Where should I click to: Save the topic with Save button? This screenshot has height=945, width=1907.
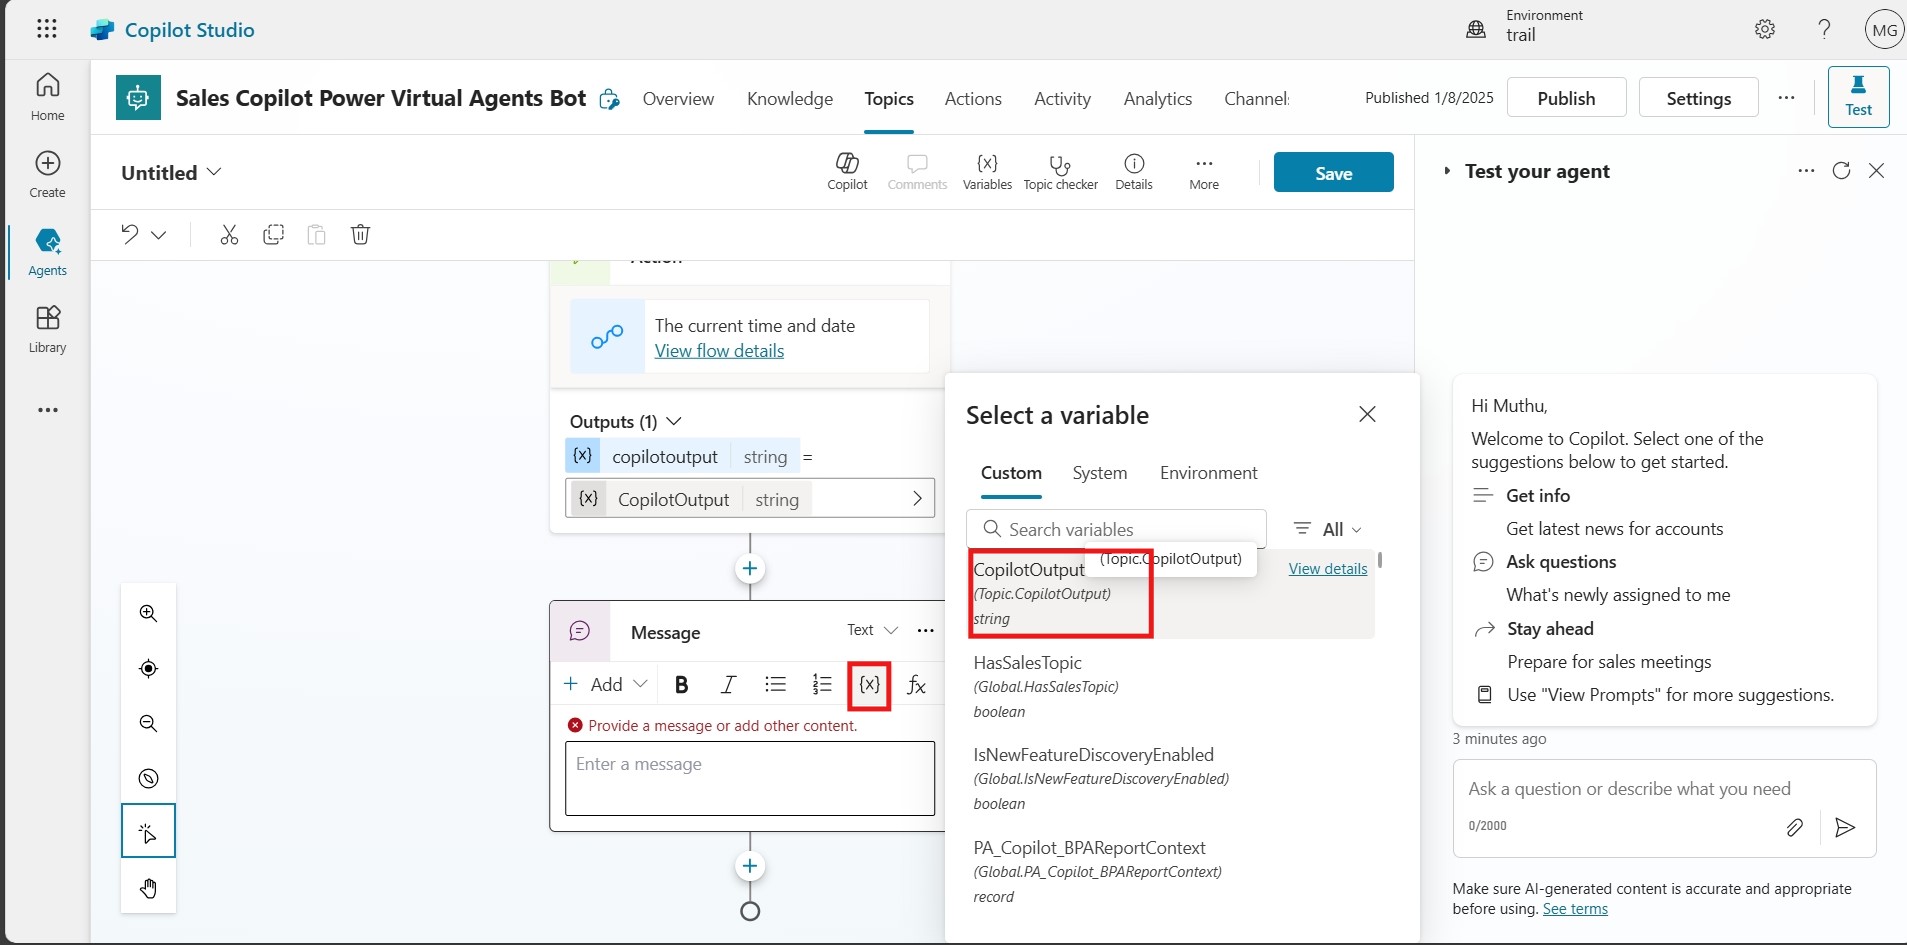[x=1333, y=173]
